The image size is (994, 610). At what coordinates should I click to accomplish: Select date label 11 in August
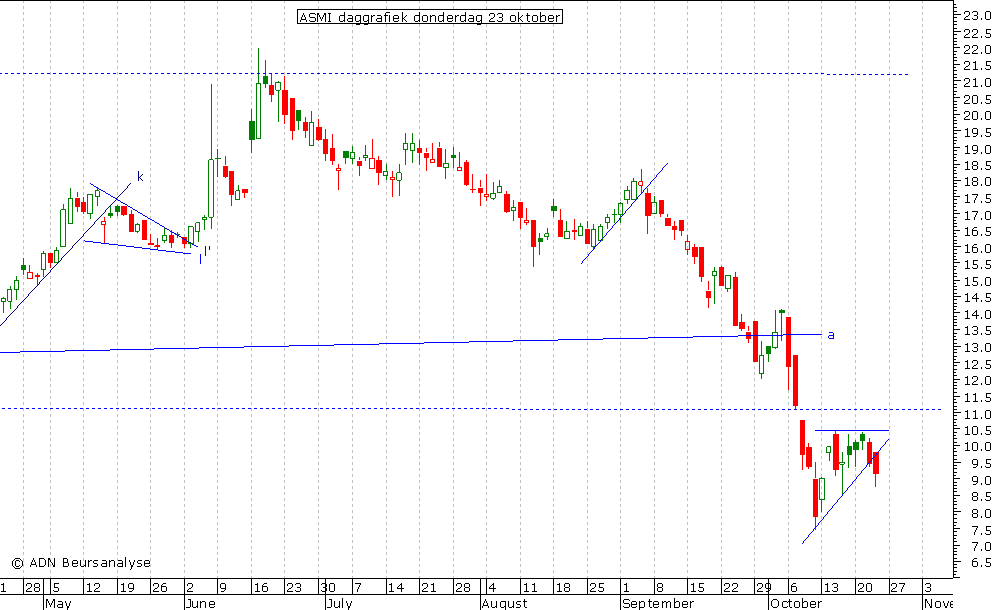(x=529, y=588)
